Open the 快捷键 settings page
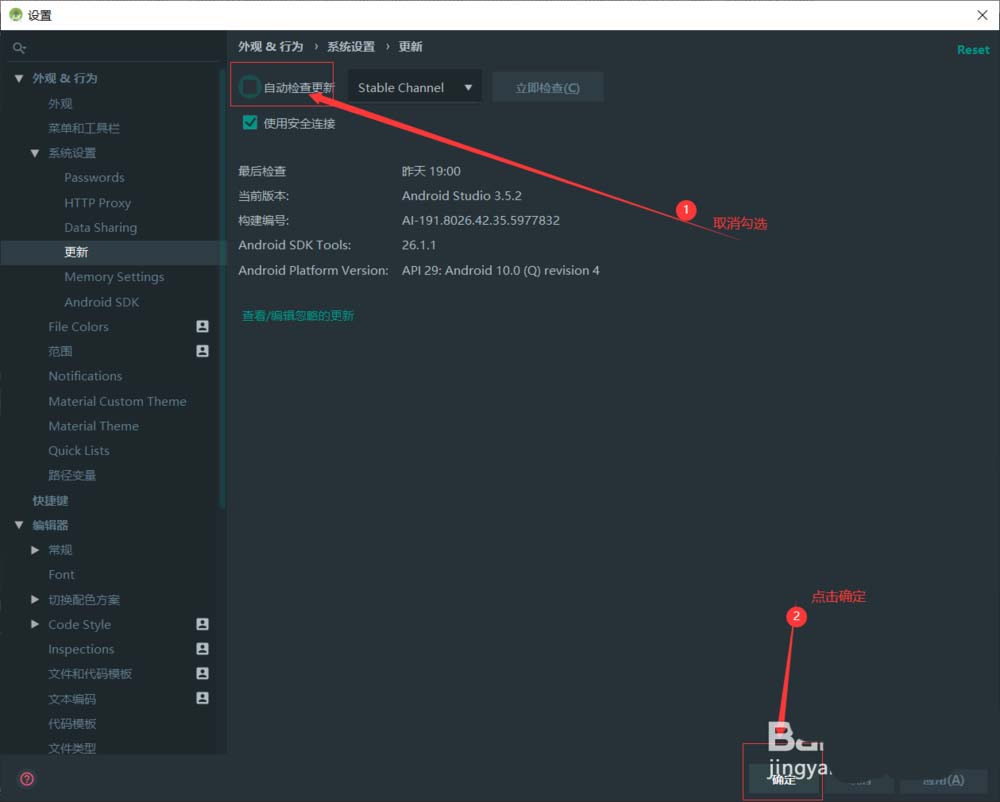The height and width of the screenshot is (802, 1000). pyautogui.click(x=50, y=500)
